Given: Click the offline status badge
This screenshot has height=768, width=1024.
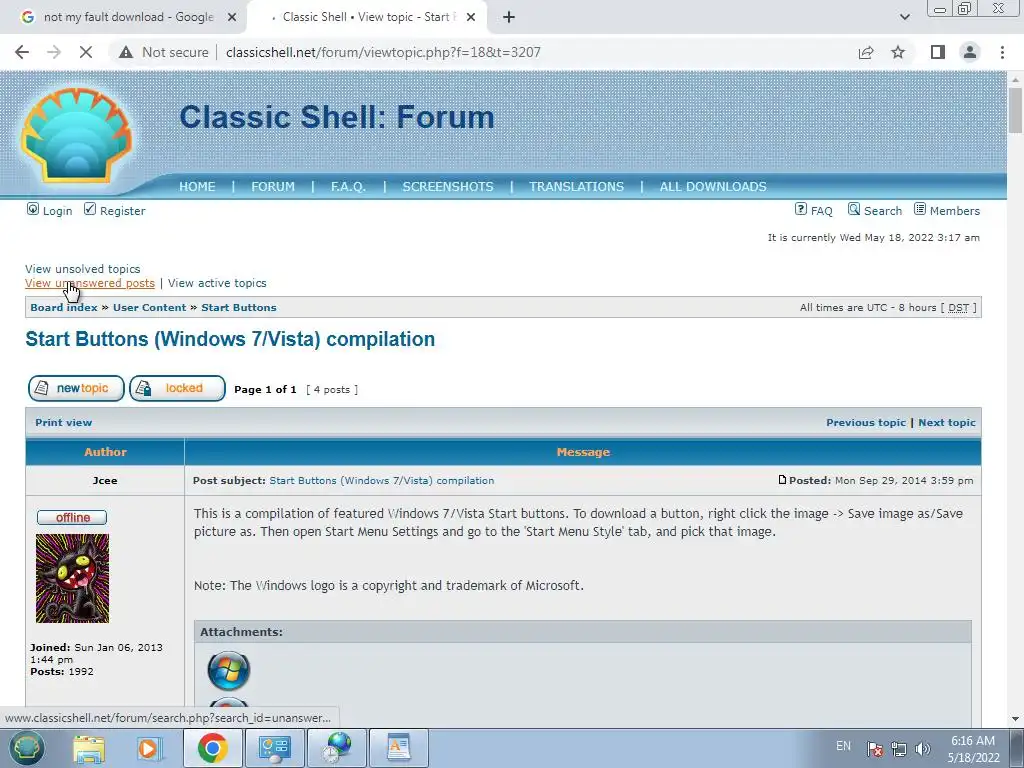Looking at the screenshot, I should [x=72, y=518].
